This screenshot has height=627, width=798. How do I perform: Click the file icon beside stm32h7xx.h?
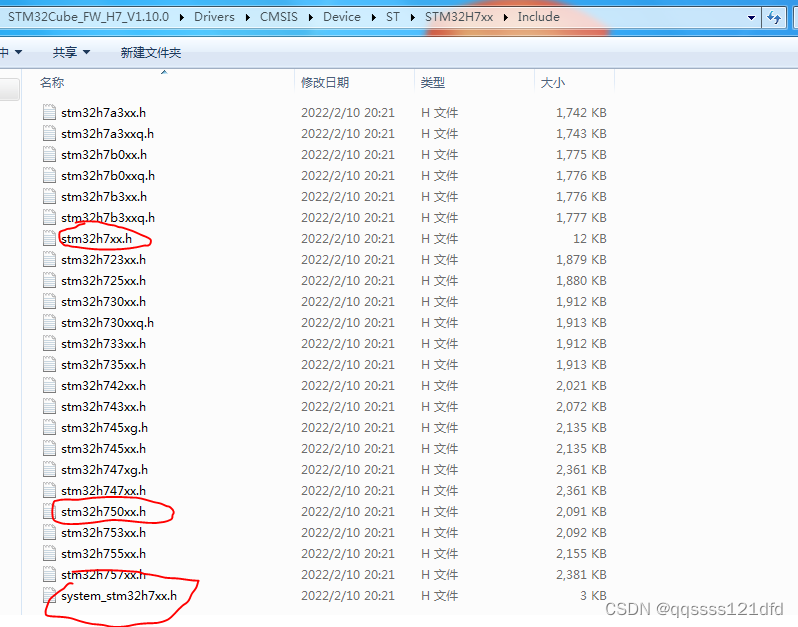point(49,238)
